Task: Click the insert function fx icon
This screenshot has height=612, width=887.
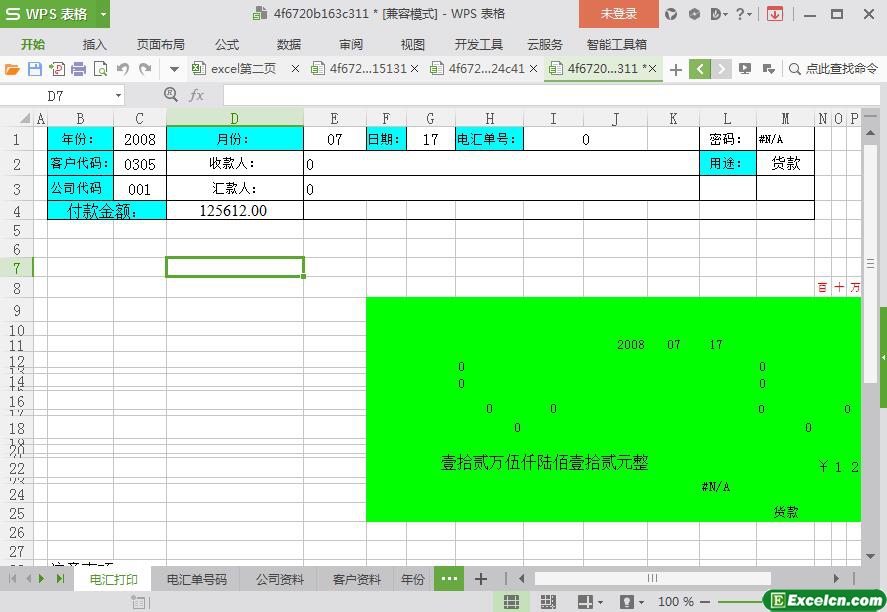Action: point(196,95)
